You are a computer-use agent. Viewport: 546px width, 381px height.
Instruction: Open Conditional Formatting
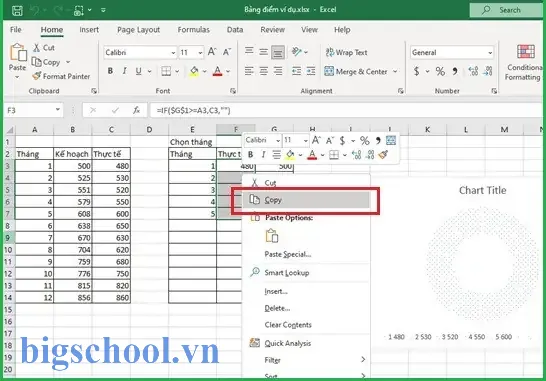pyautogui.click(x=525, y=62)
